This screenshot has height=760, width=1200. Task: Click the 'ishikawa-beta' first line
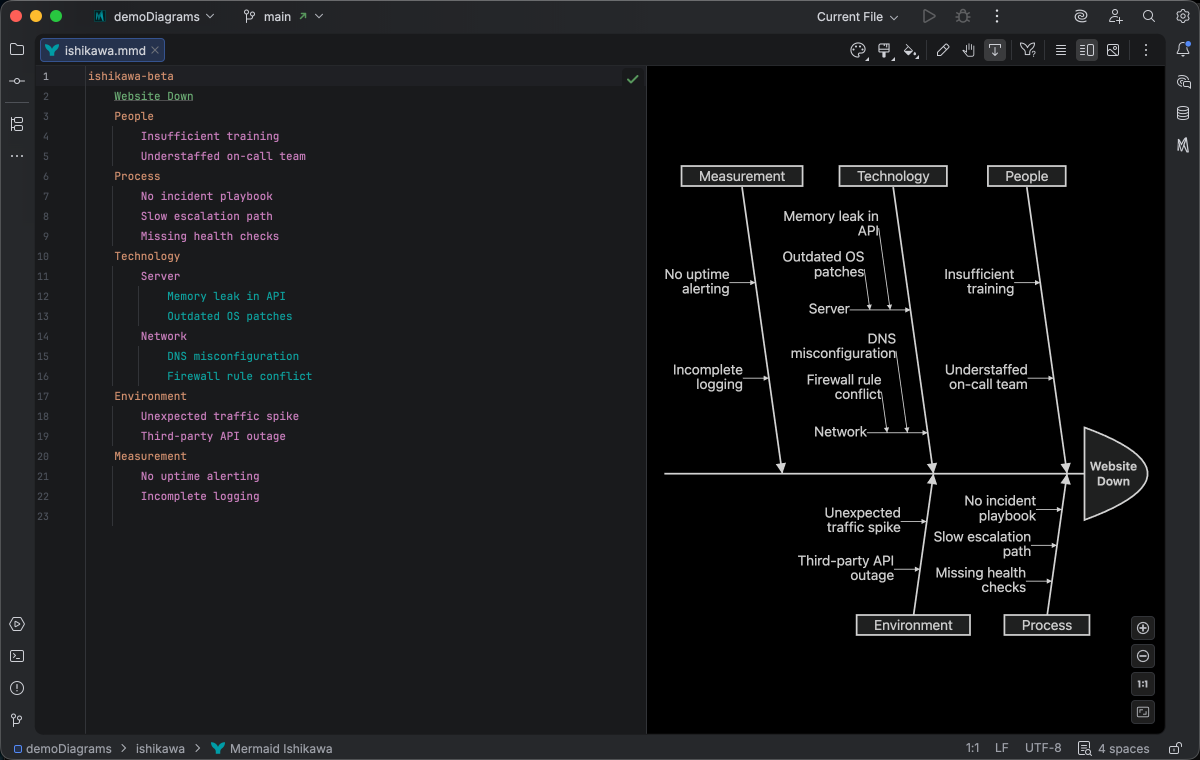pos(130,76)
